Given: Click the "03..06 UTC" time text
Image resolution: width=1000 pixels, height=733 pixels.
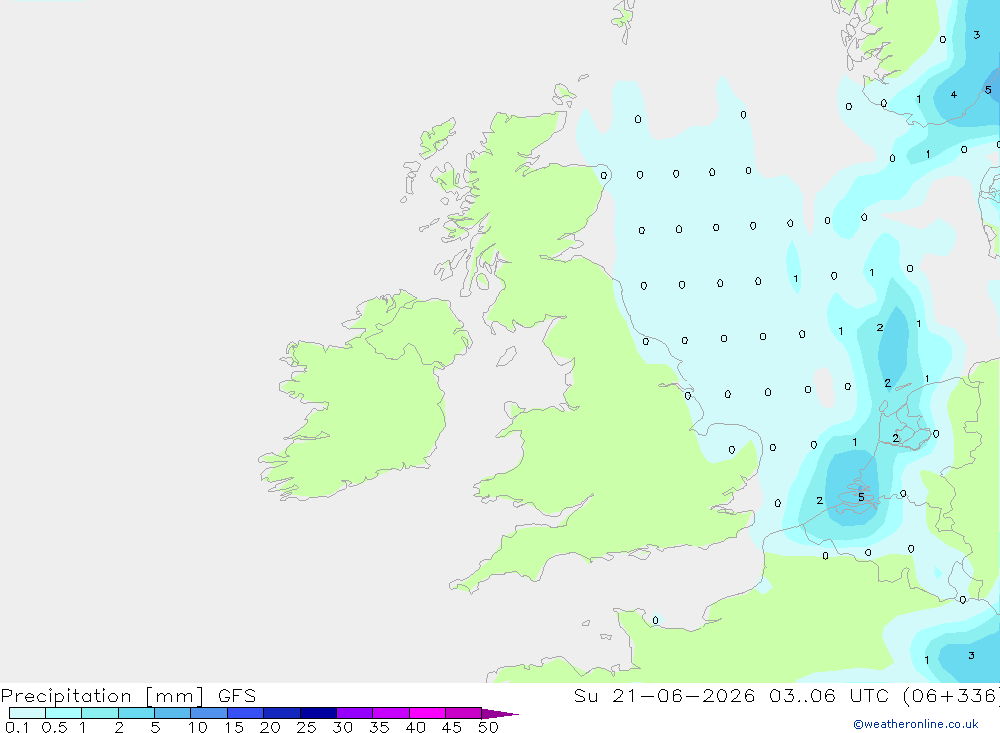Looking at the screenshot, I should pos(829,696).
